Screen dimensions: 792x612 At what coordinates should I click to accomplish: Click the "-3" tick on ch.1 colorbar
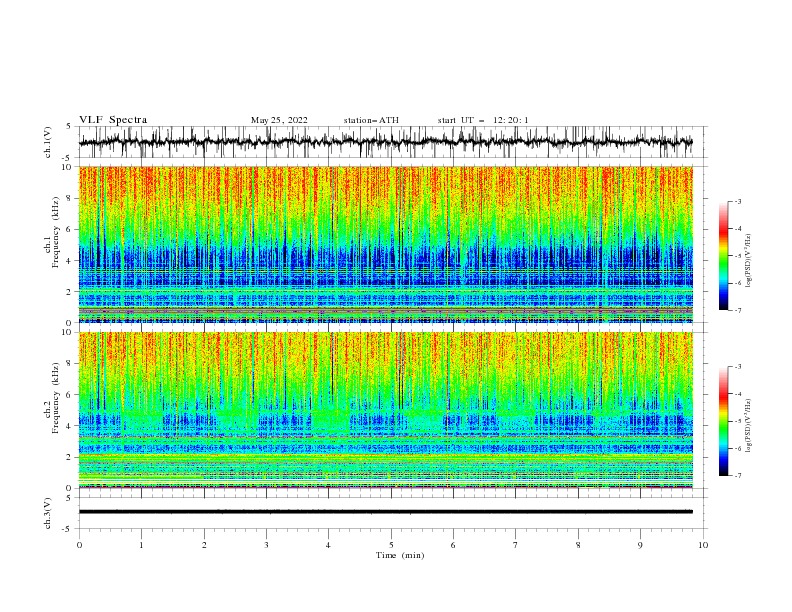[737, 201]
